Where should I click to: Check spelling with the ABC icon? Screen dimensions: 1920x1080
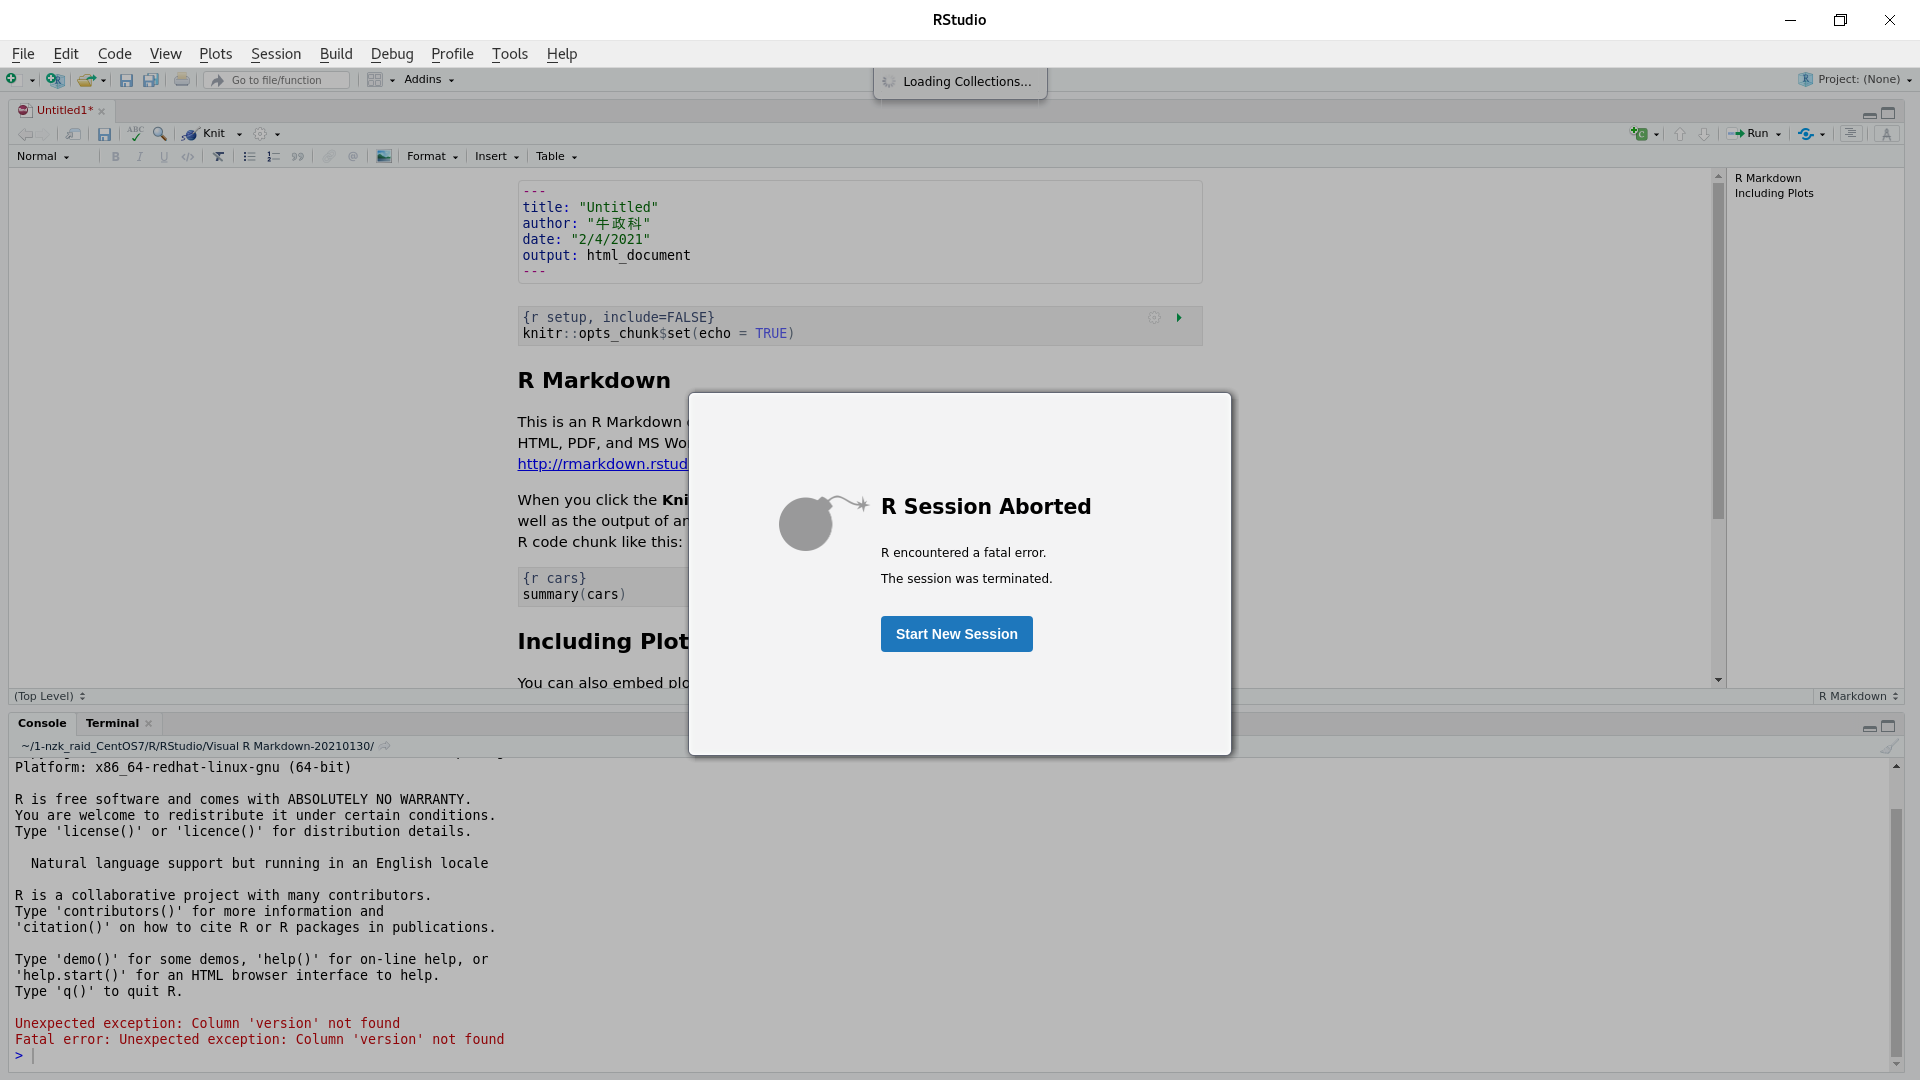pos(135,133)
